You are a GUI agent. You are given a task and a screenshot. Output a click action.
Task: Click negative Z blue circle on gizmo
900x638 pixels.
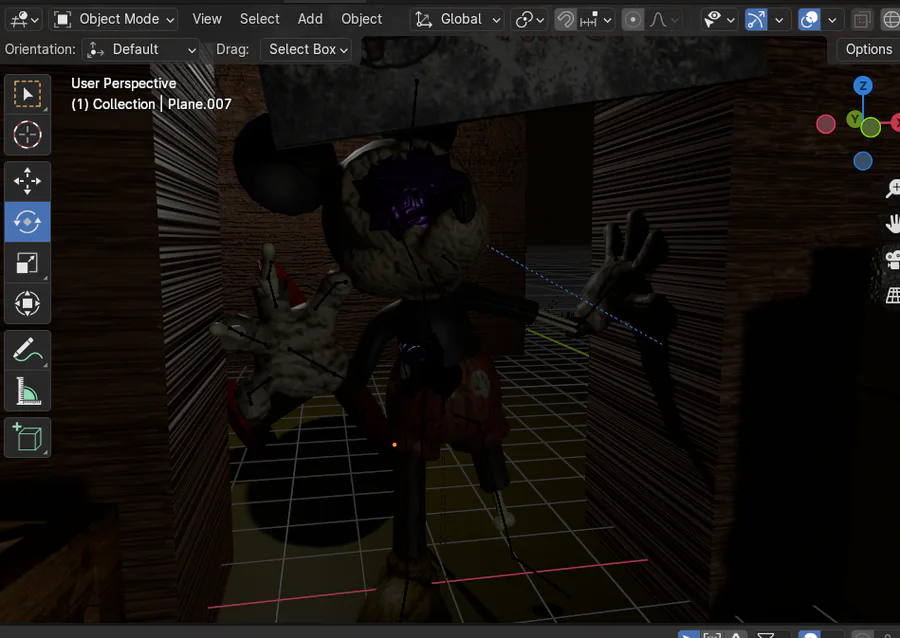coord(863,161)
